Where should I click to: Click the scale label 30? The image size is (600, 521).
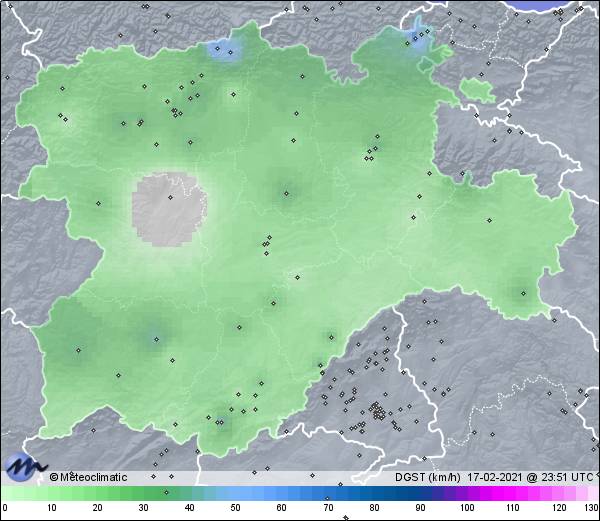pyautogui.click(x=143, y=508)
